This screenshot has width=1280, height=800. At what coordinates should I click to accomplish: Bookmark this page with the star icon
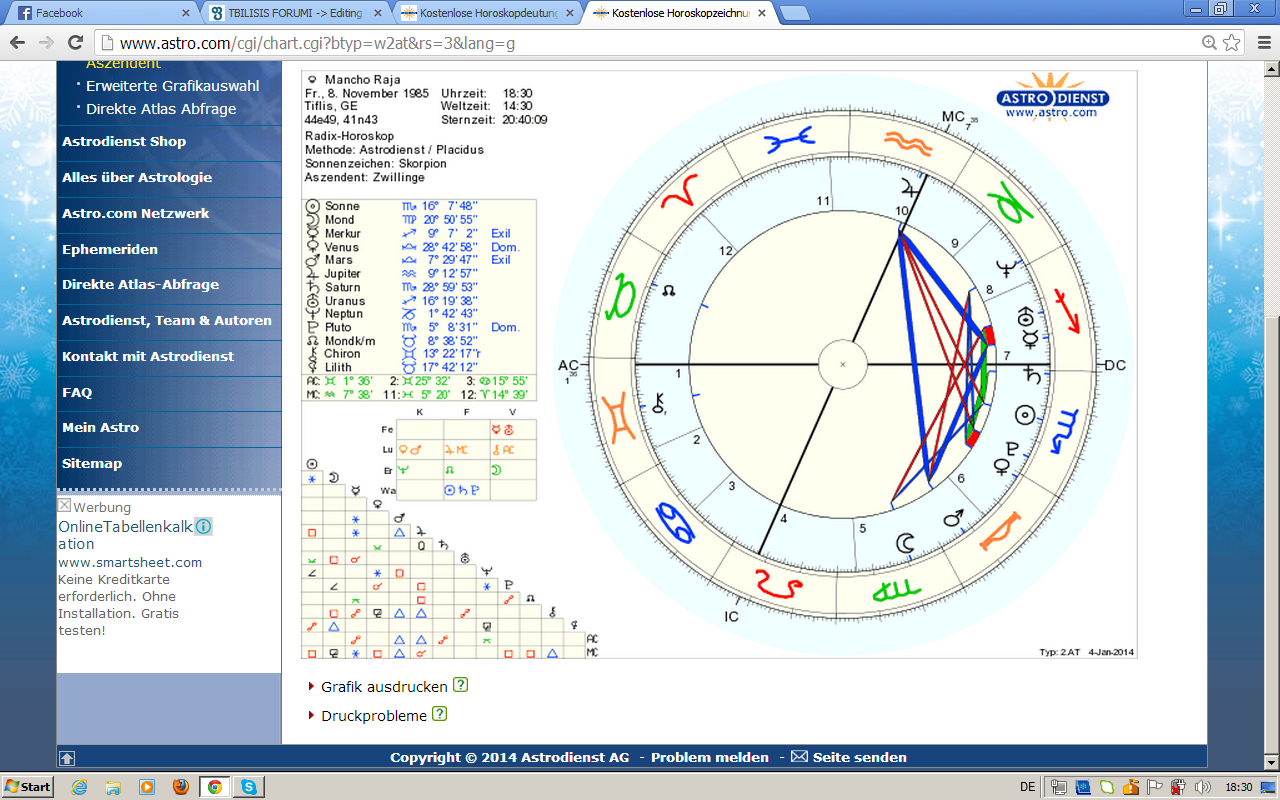1232,43
